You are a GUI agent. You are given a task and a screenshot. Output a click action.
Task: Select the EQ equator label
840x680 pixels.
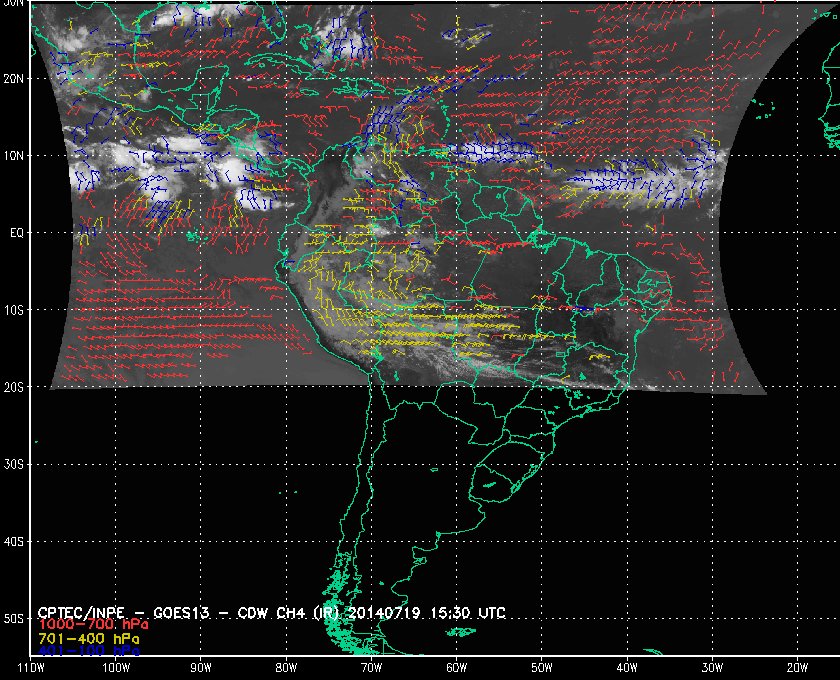click(17, 233)
